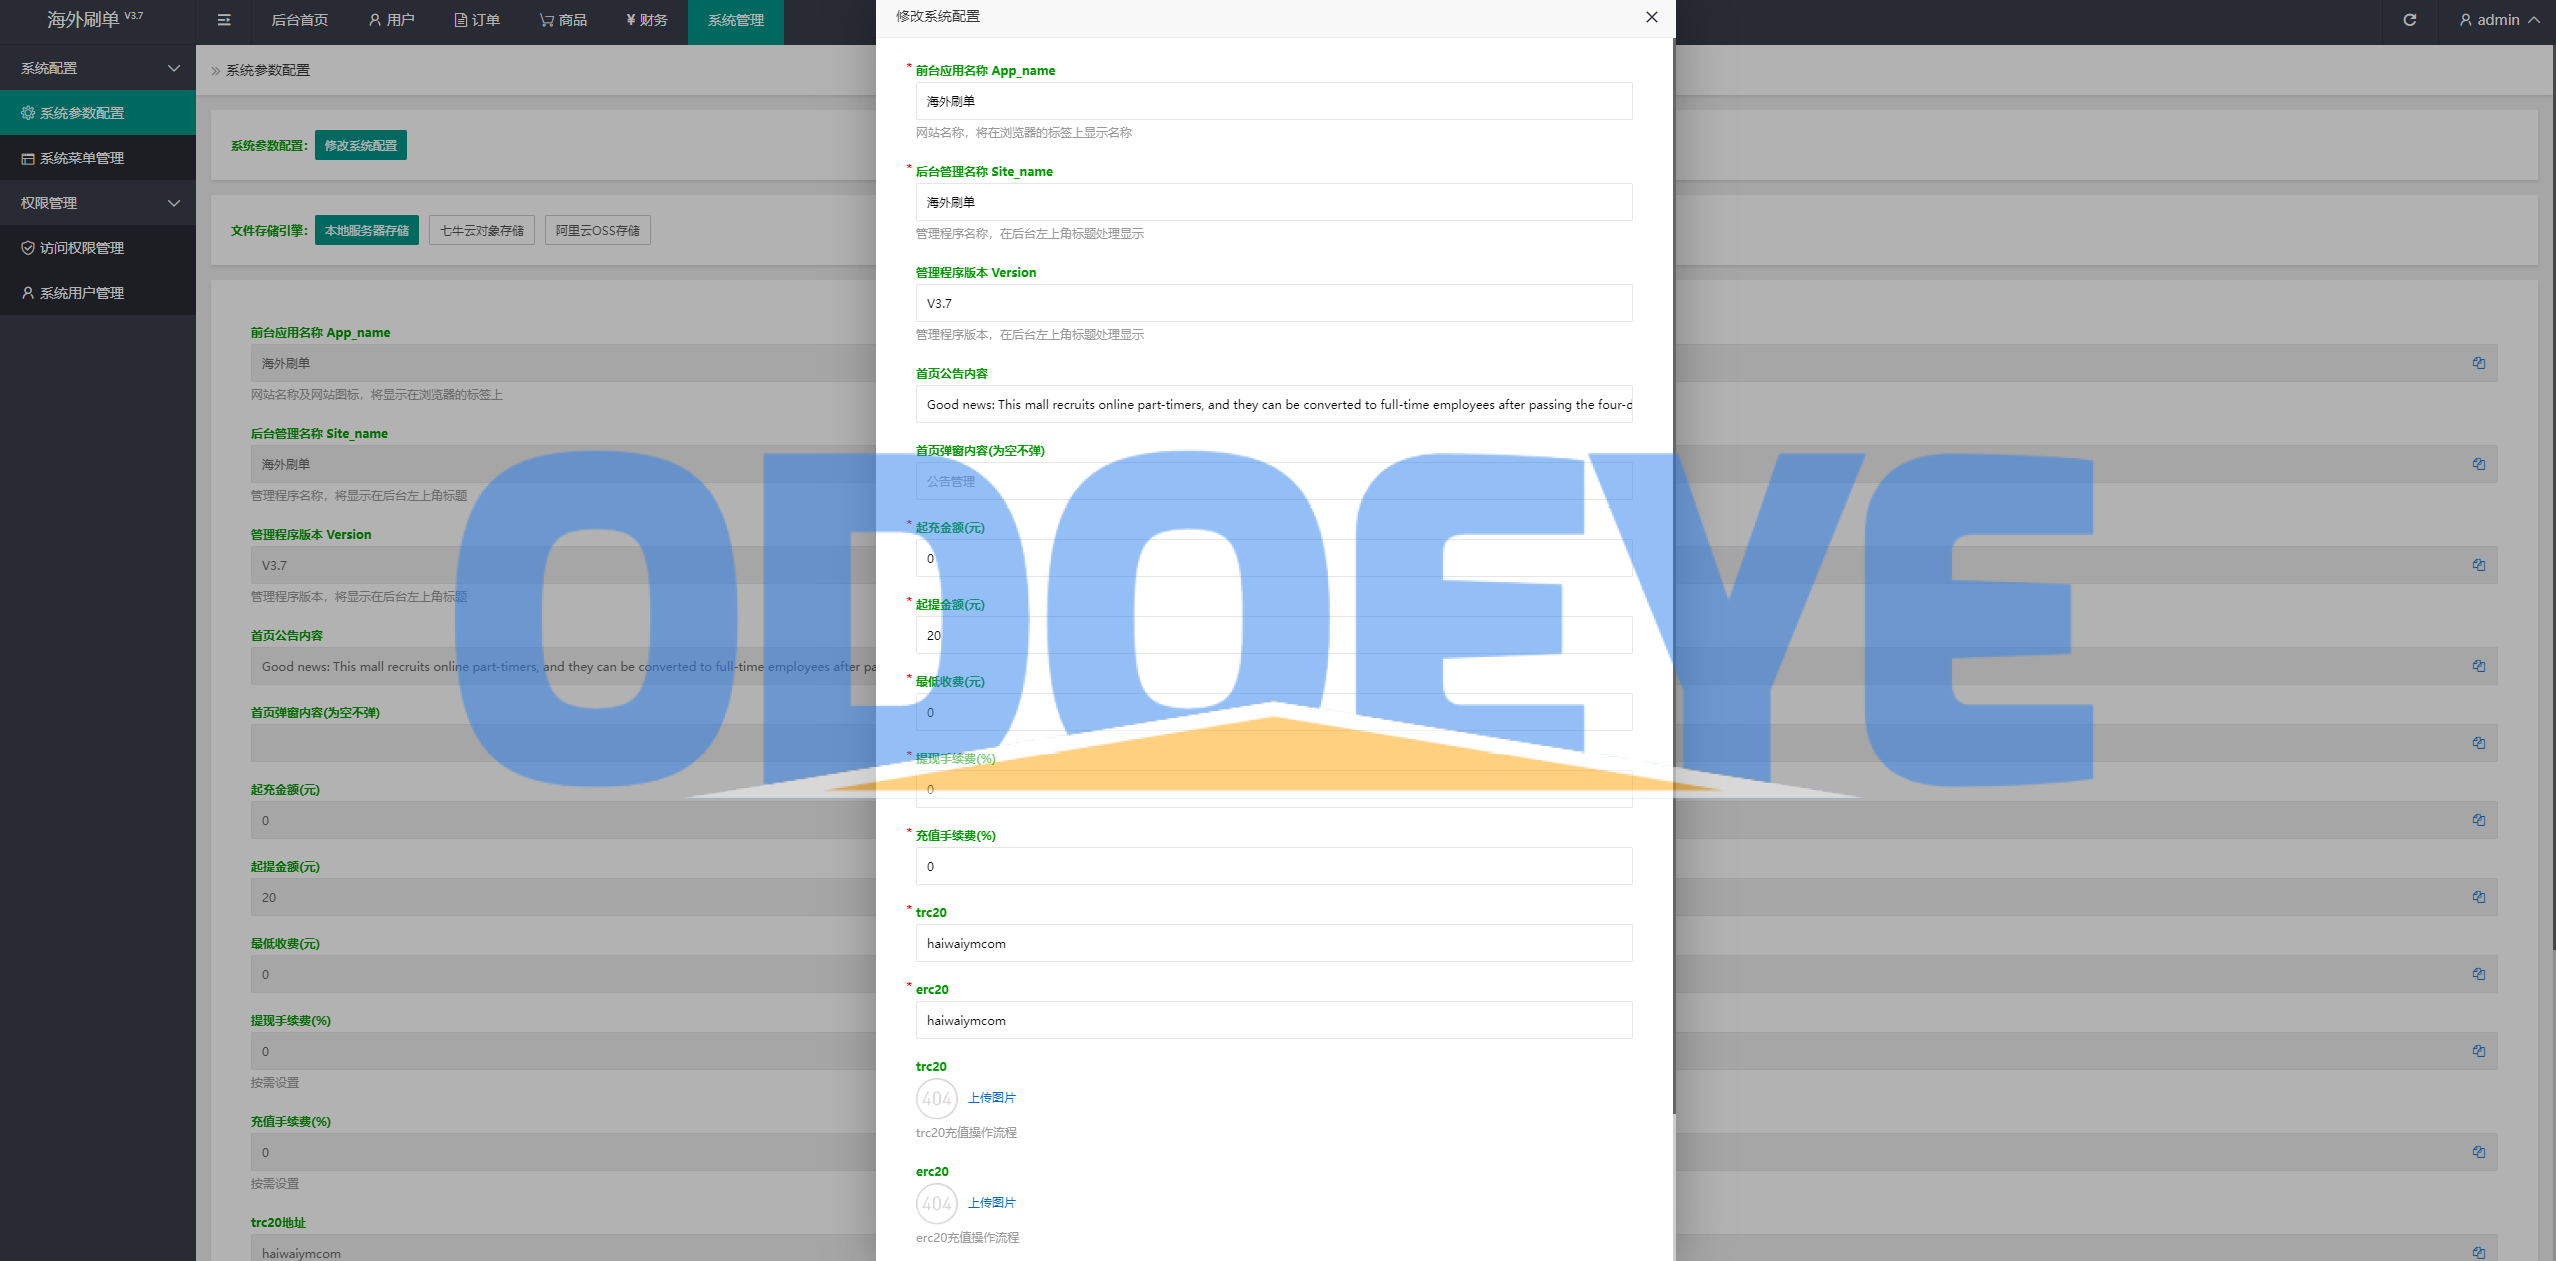Copy the 前台应用名称 App_name value icon
The image size is (2556, 1261).
pos(2479,363)
